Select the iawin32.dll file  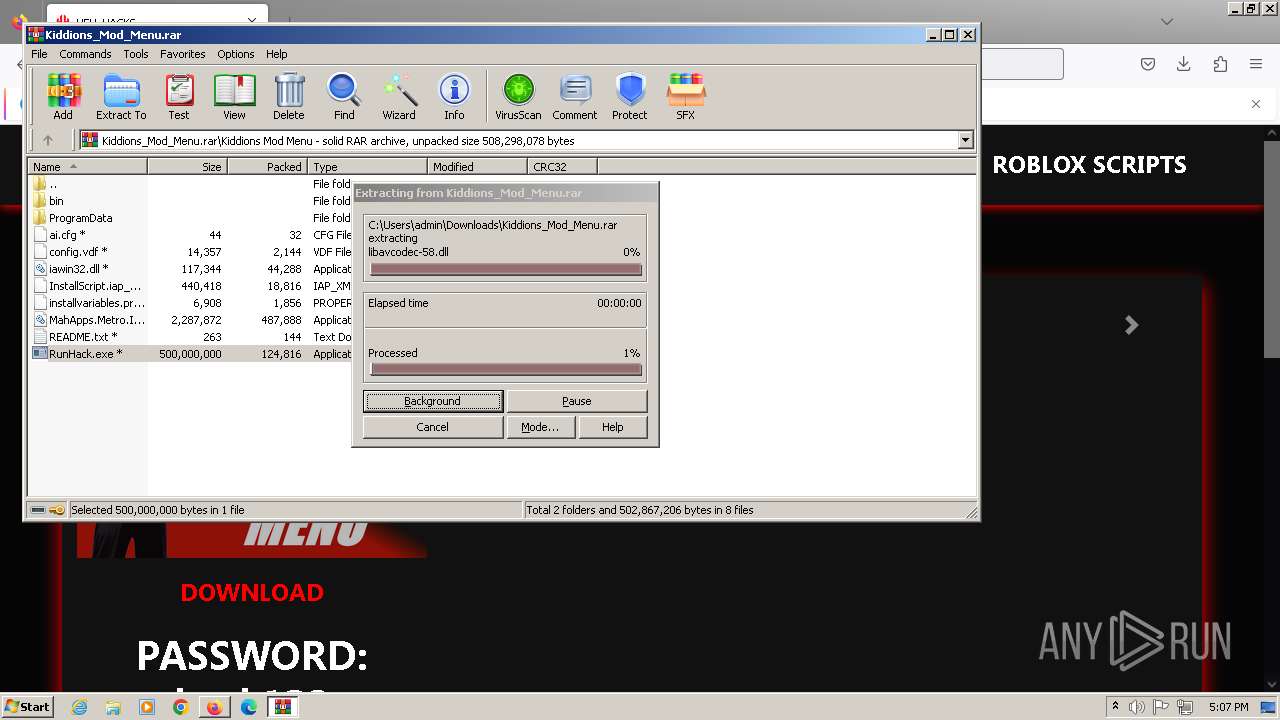[x=78, y=269]
